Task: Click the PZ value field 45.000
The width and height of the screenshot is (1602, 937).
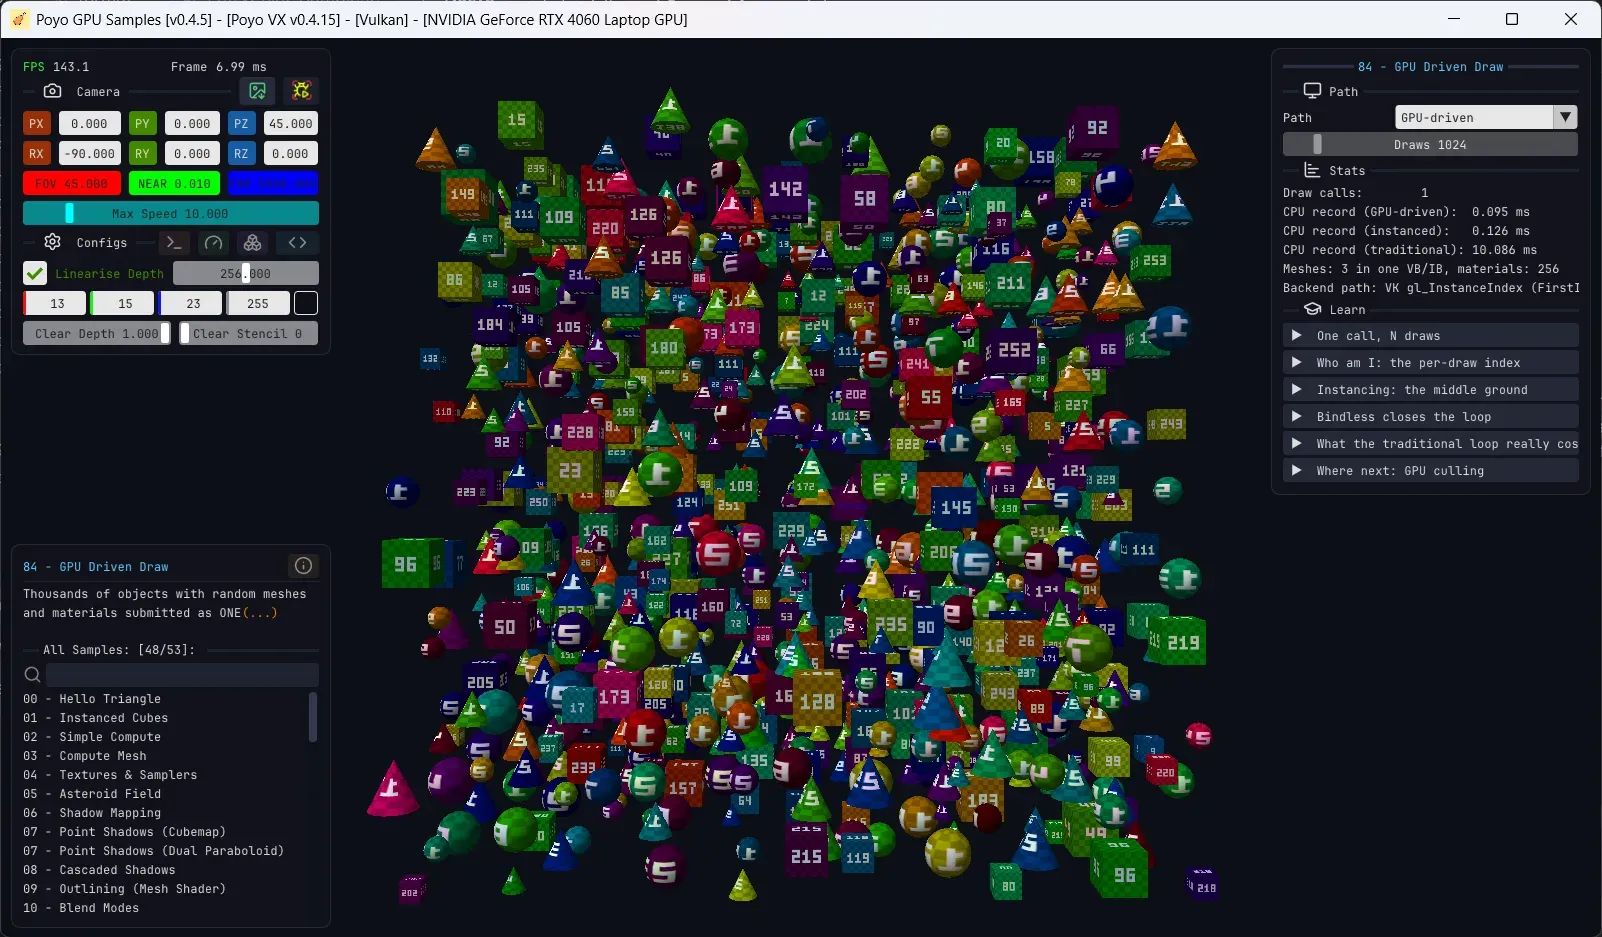Action: click(290, 124)
